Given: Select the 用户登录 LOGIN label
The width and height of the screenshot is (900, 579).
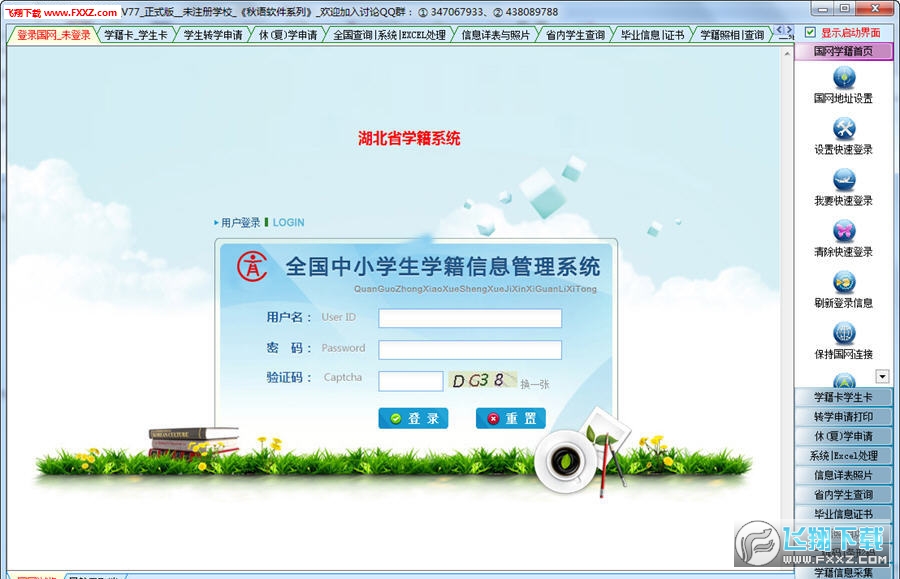Looking at the screenshot, I should click(259, 223).
